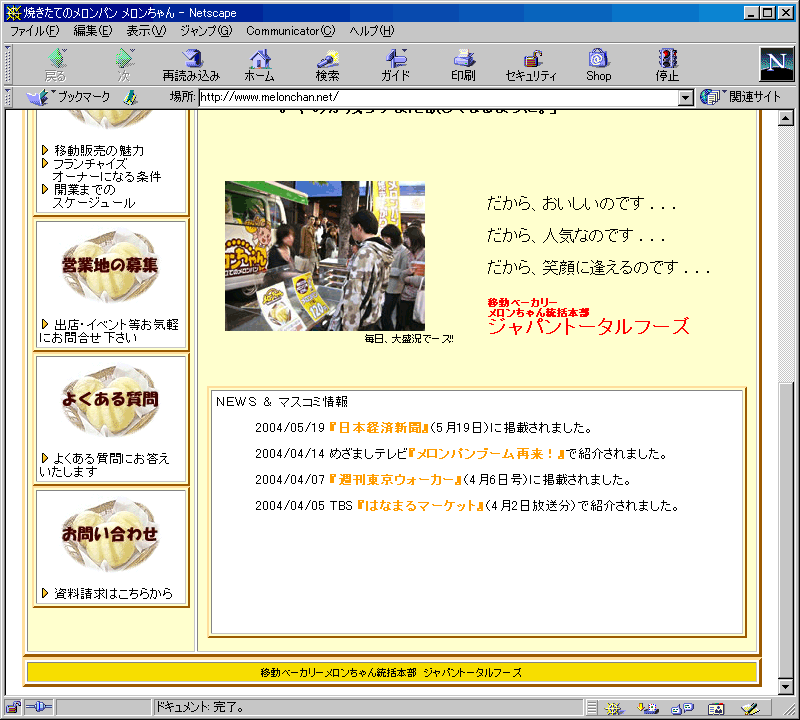
Task: Click the Shop toolbar icon
Action: tap(598, 65)
